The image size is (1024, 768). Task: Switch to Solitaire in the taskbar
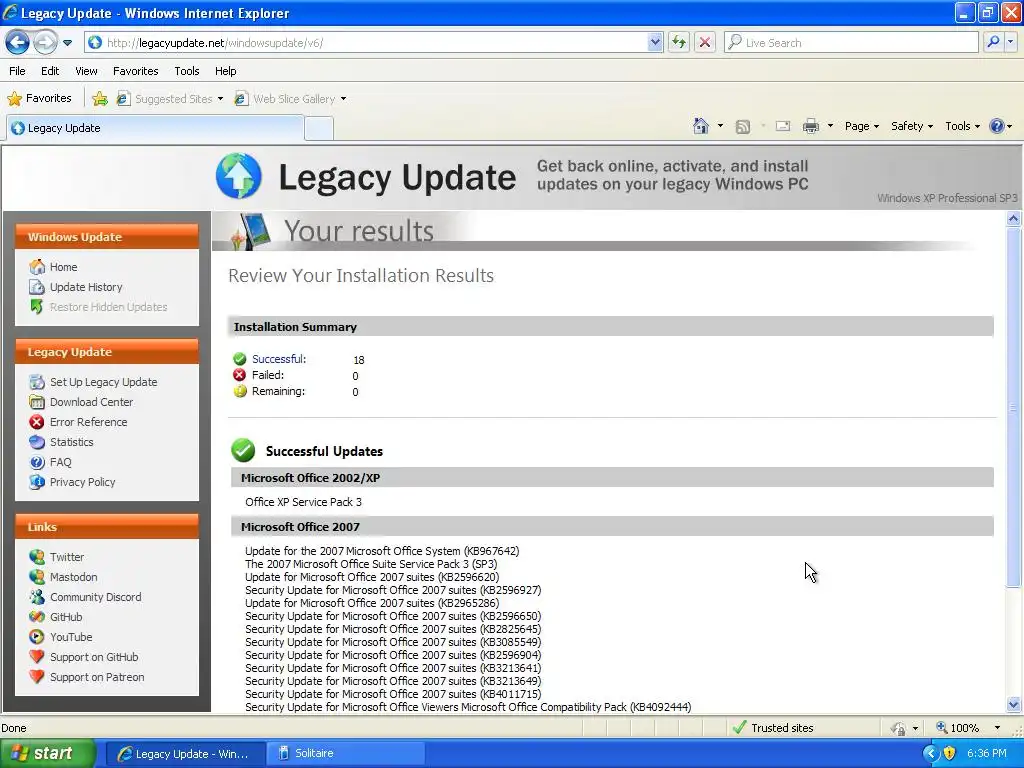(345, 754)
